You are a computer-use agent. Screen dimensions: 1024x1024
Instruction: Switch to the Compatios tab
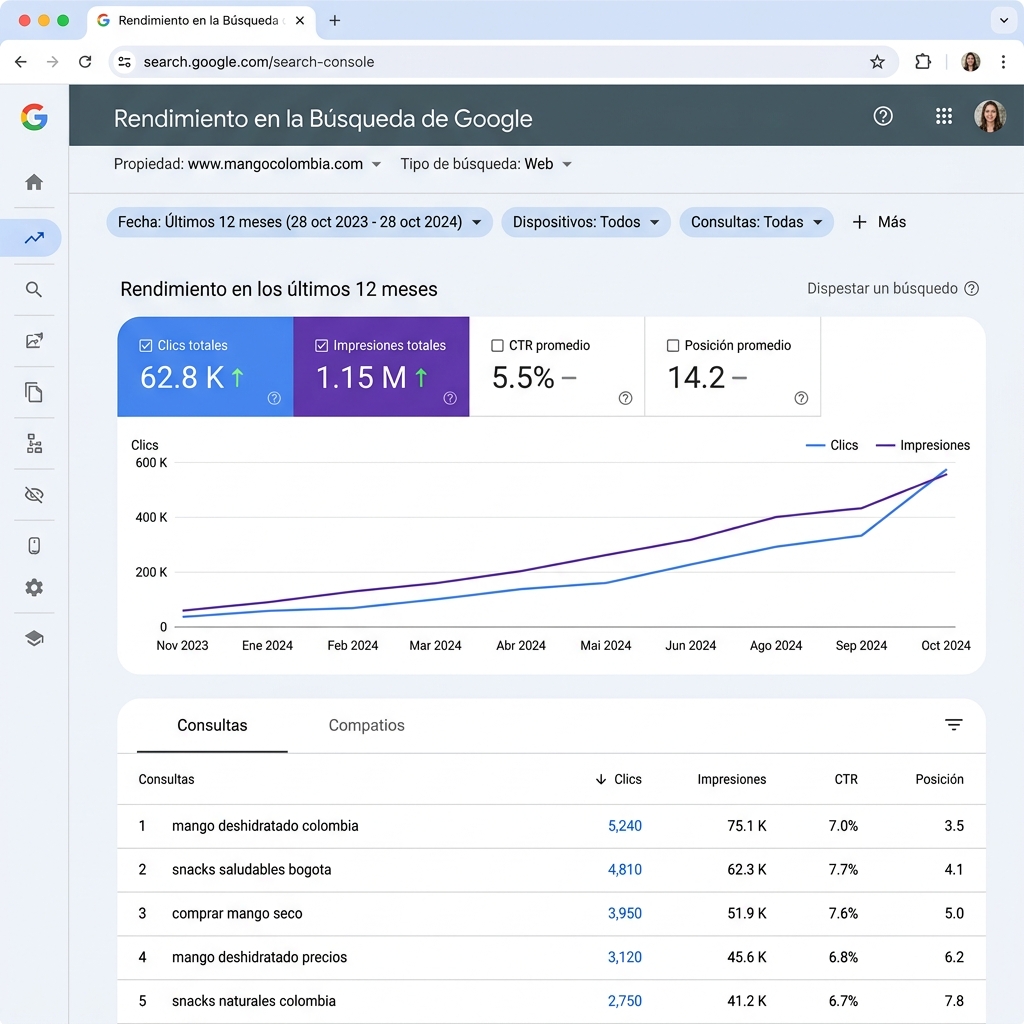(366, 725)
